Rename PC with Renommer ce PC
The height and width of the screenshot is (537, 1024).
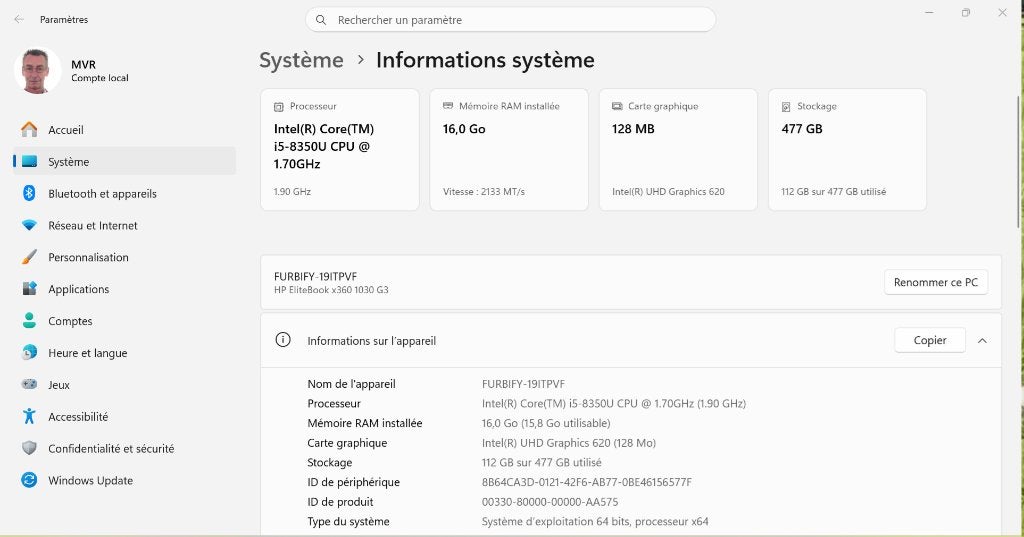935,282
